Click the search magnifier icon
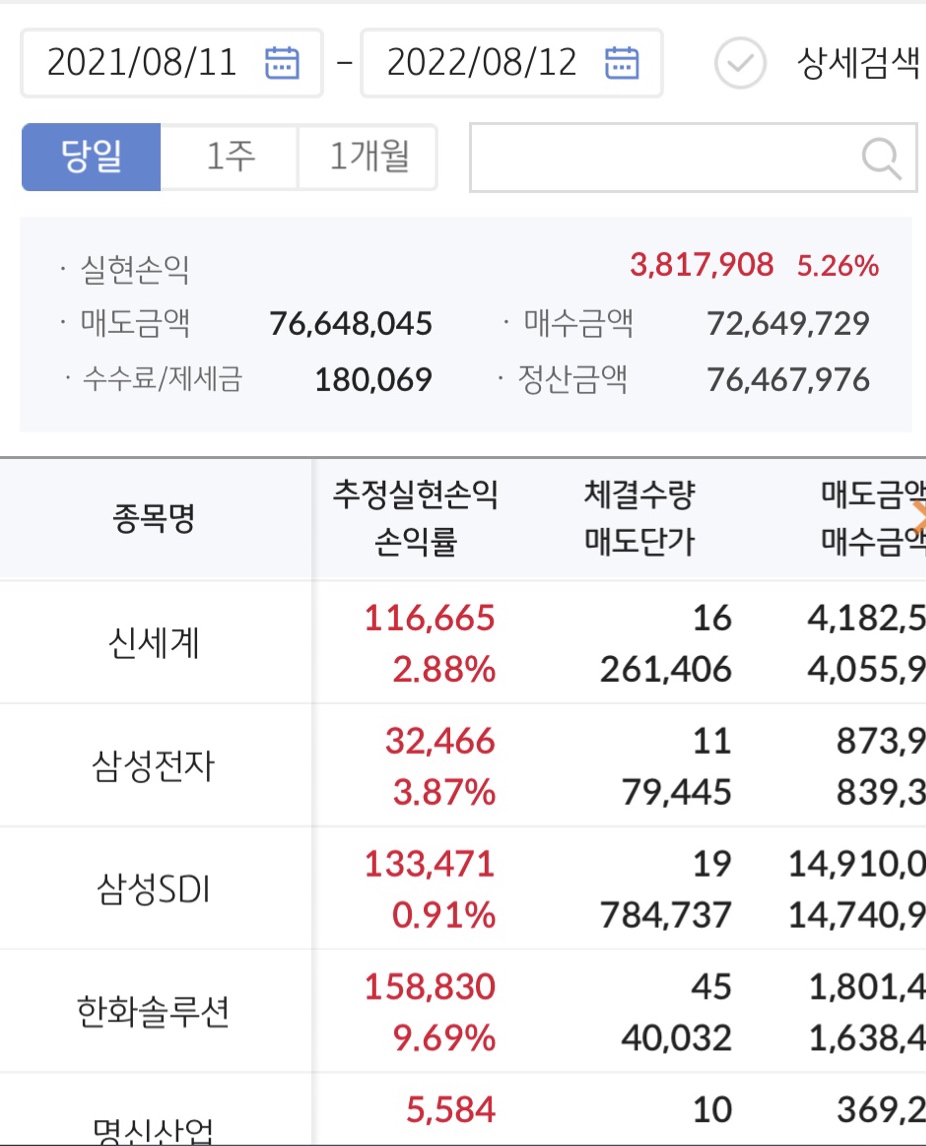This screenshot has height=1146, width=926. [x=881, y=158]
